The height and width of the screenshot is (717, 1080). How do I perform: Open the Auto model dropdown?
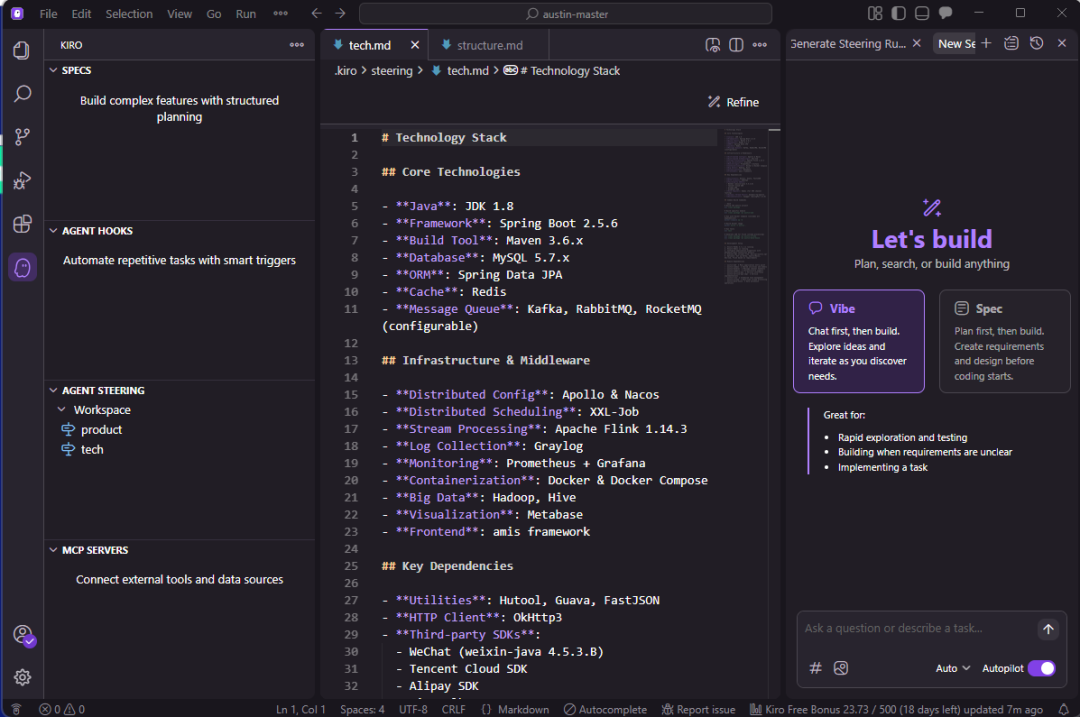tap(953, 668)
